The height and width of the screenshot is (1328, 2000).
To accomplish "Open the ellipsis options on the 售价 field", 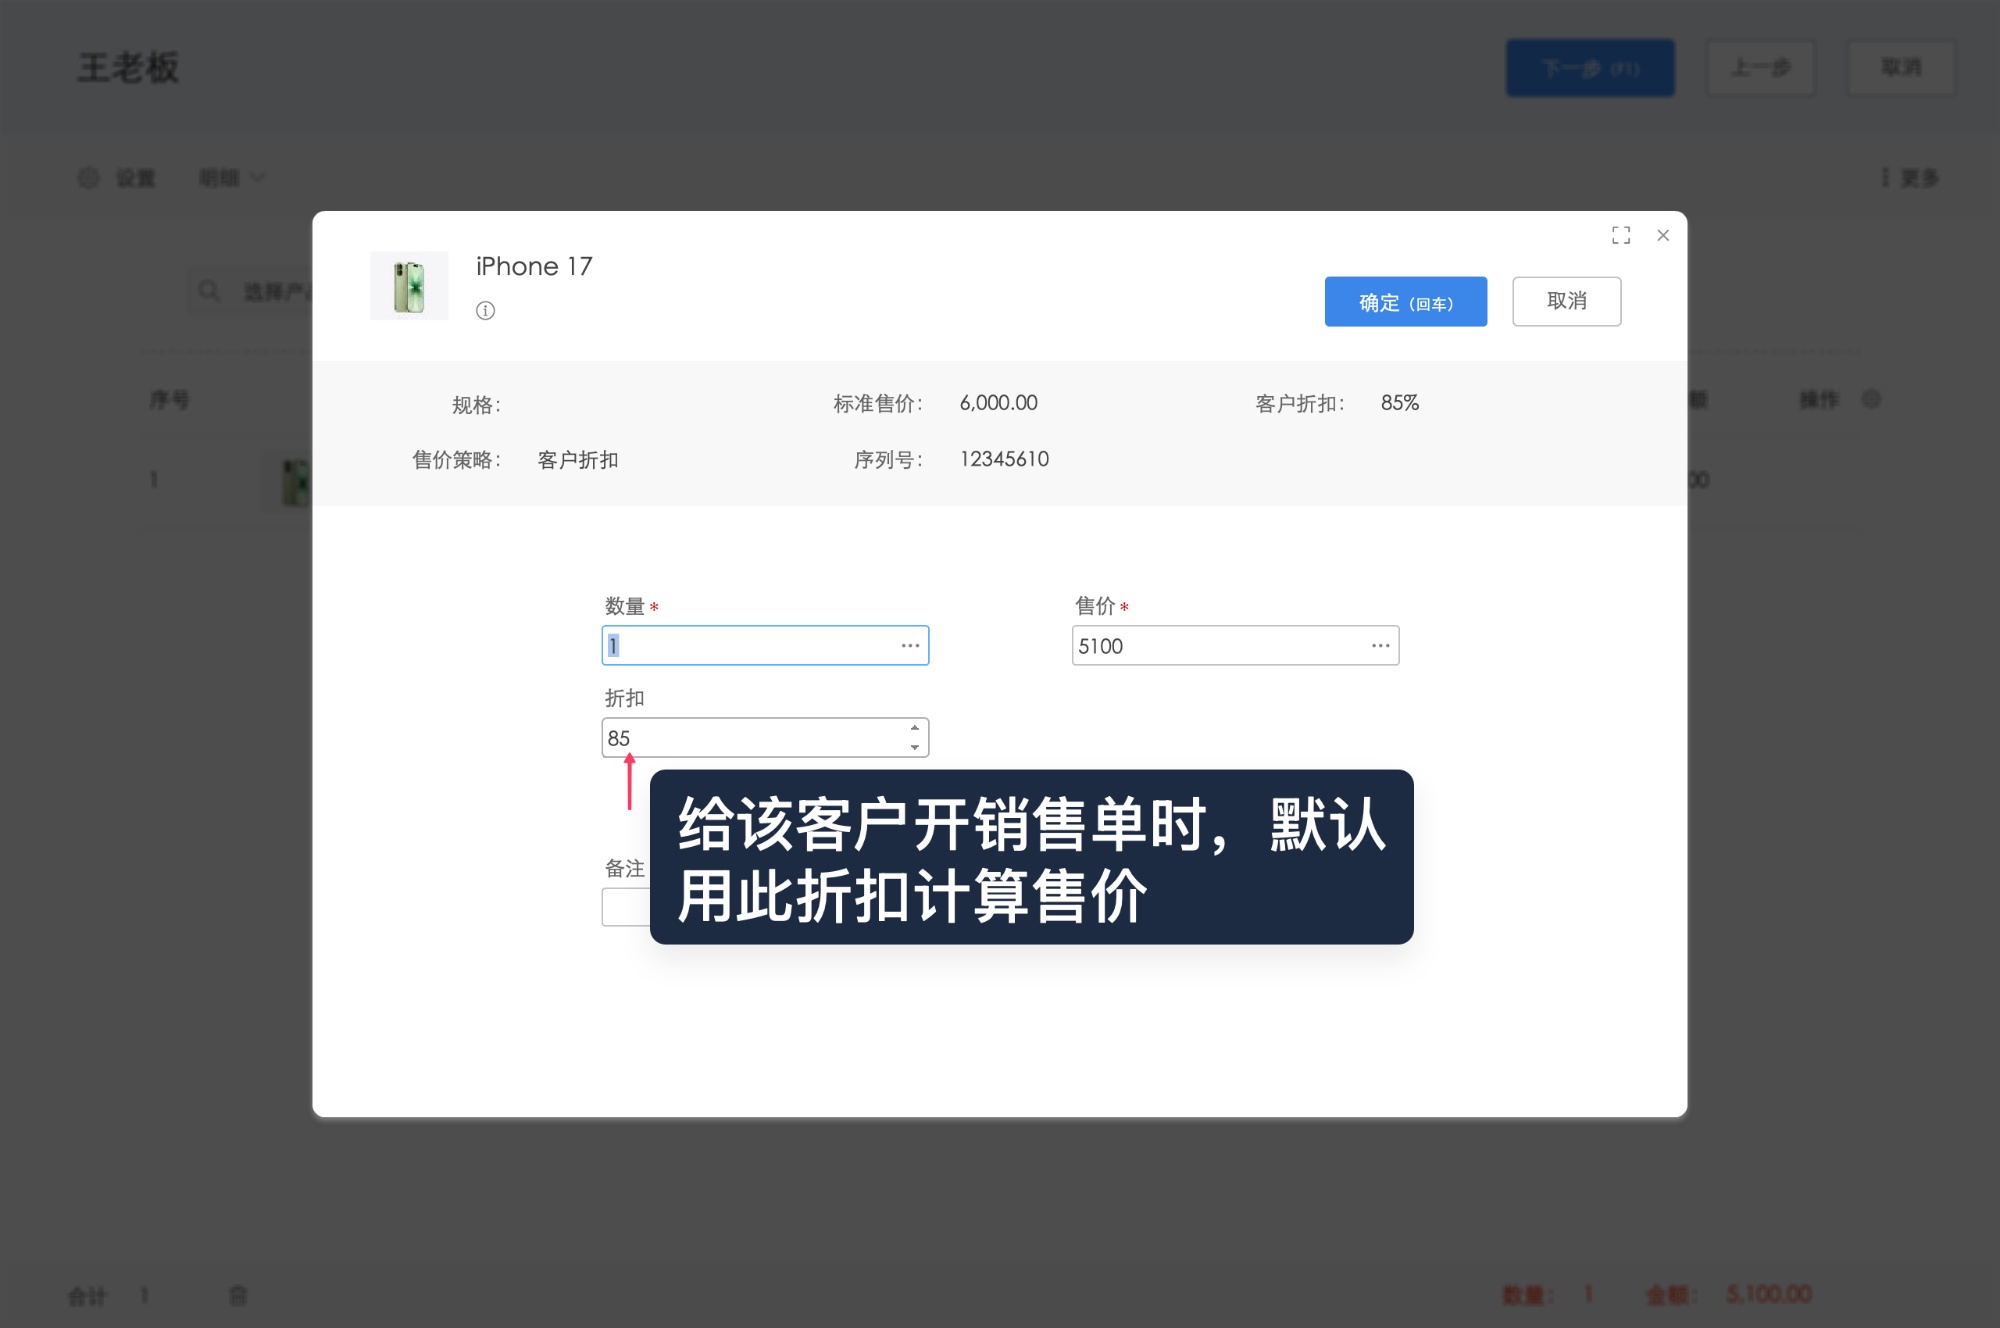I will (x=1380, y=646).
